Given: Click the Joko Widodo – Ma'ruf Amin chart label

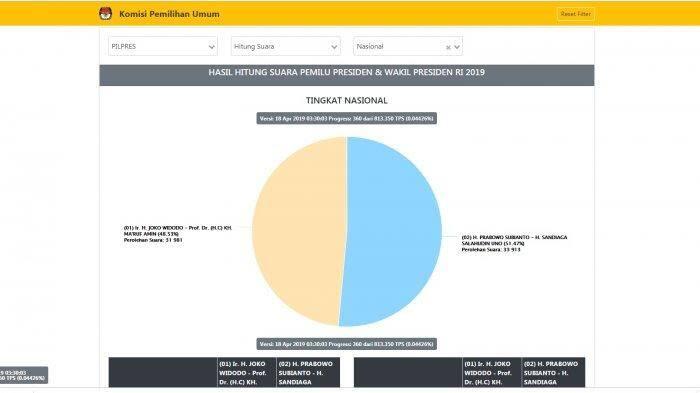Looking at the screenshot, I should coord(178,234).
